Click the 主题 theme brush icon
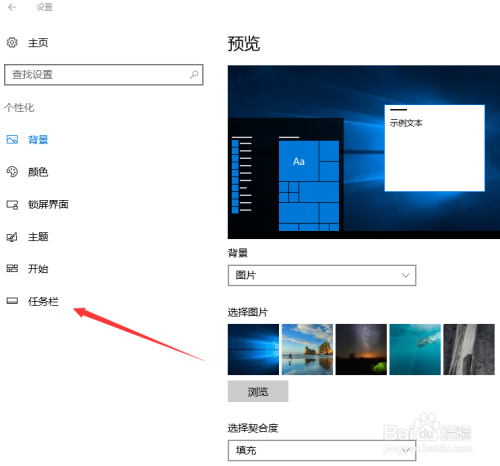 click(12, 237)
